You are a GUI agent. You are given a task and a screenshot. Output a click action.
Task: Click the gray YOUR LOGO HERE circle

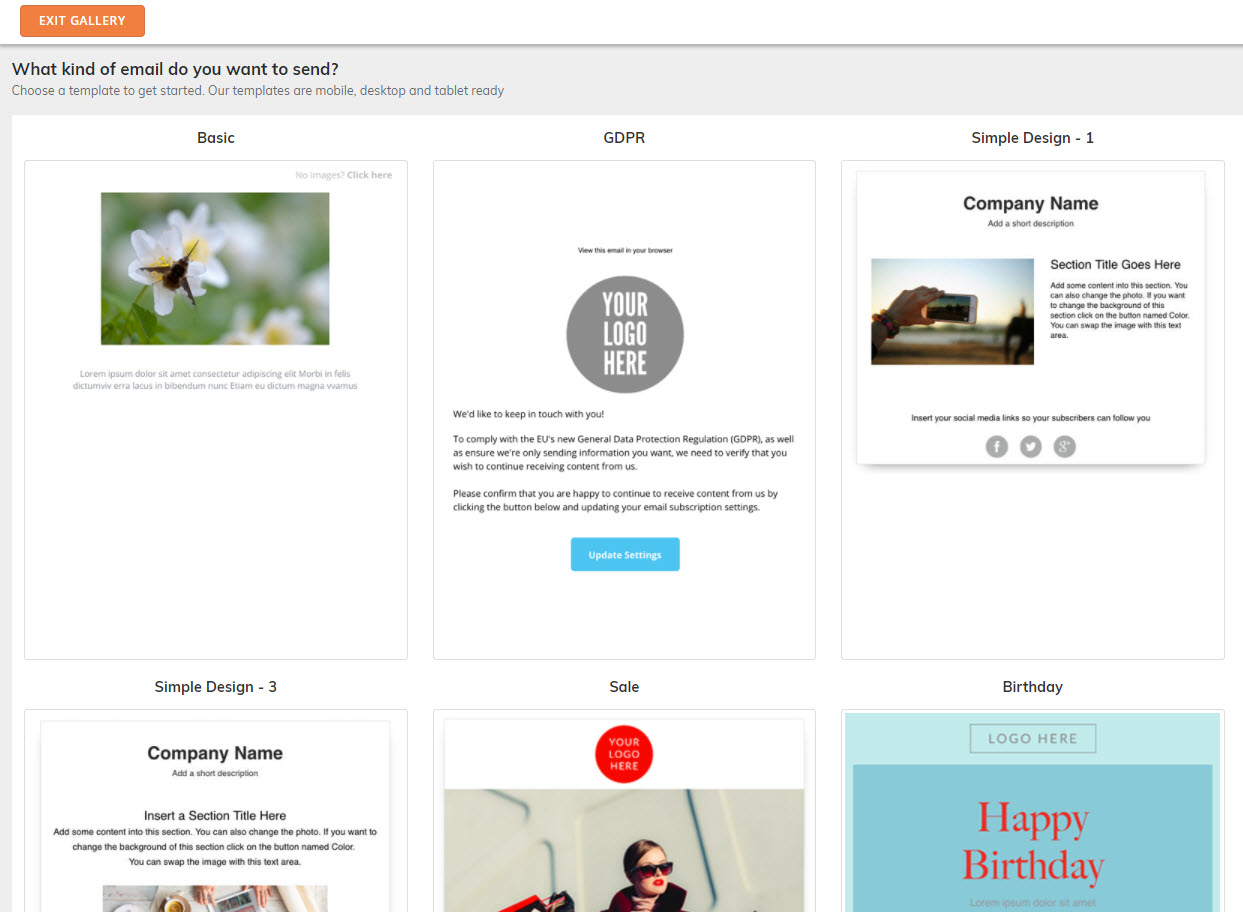tap(625, 334)
